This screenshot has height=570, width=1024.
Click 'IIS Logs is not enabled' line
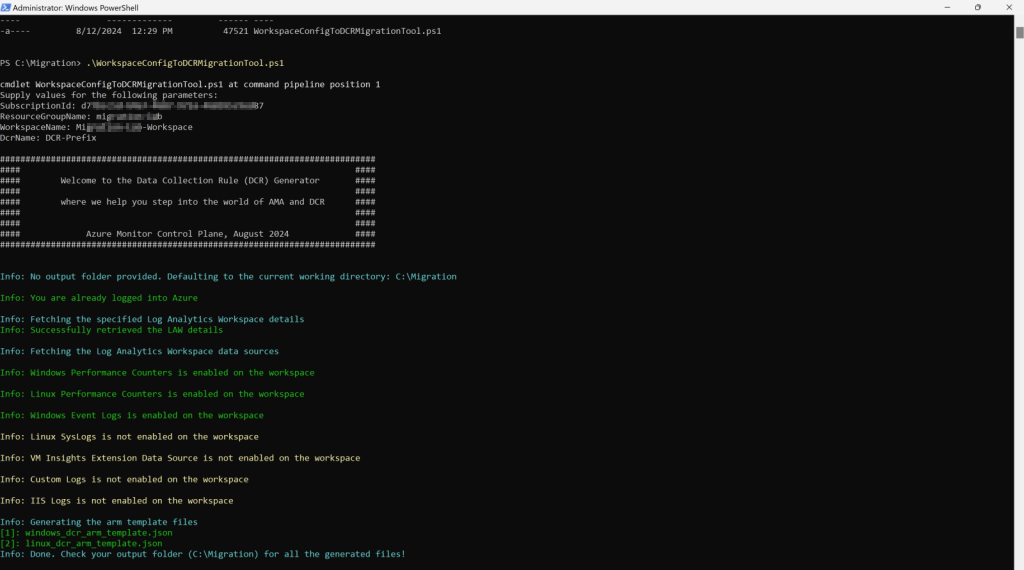(116, 500)
